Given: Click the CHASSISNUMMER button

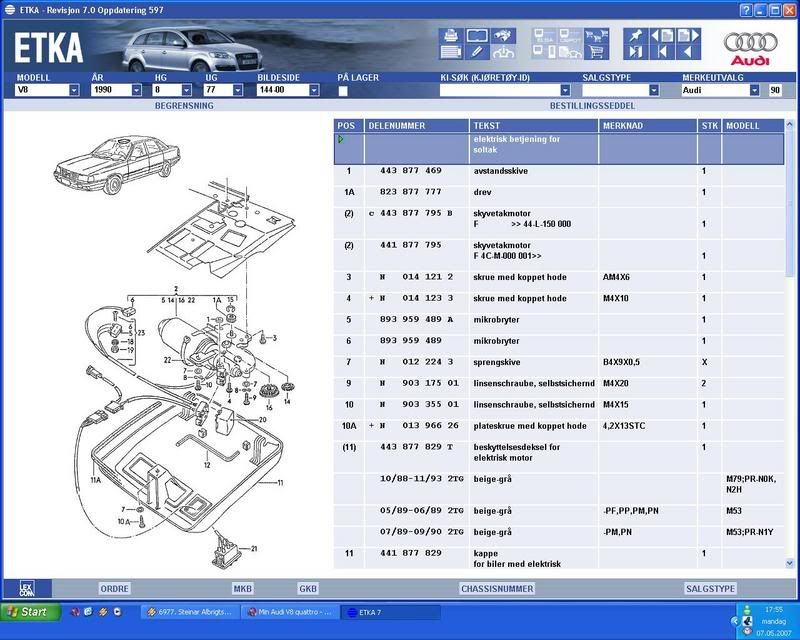Looking at the screenshot, I should pyautogui.click(x=496, y=589).
